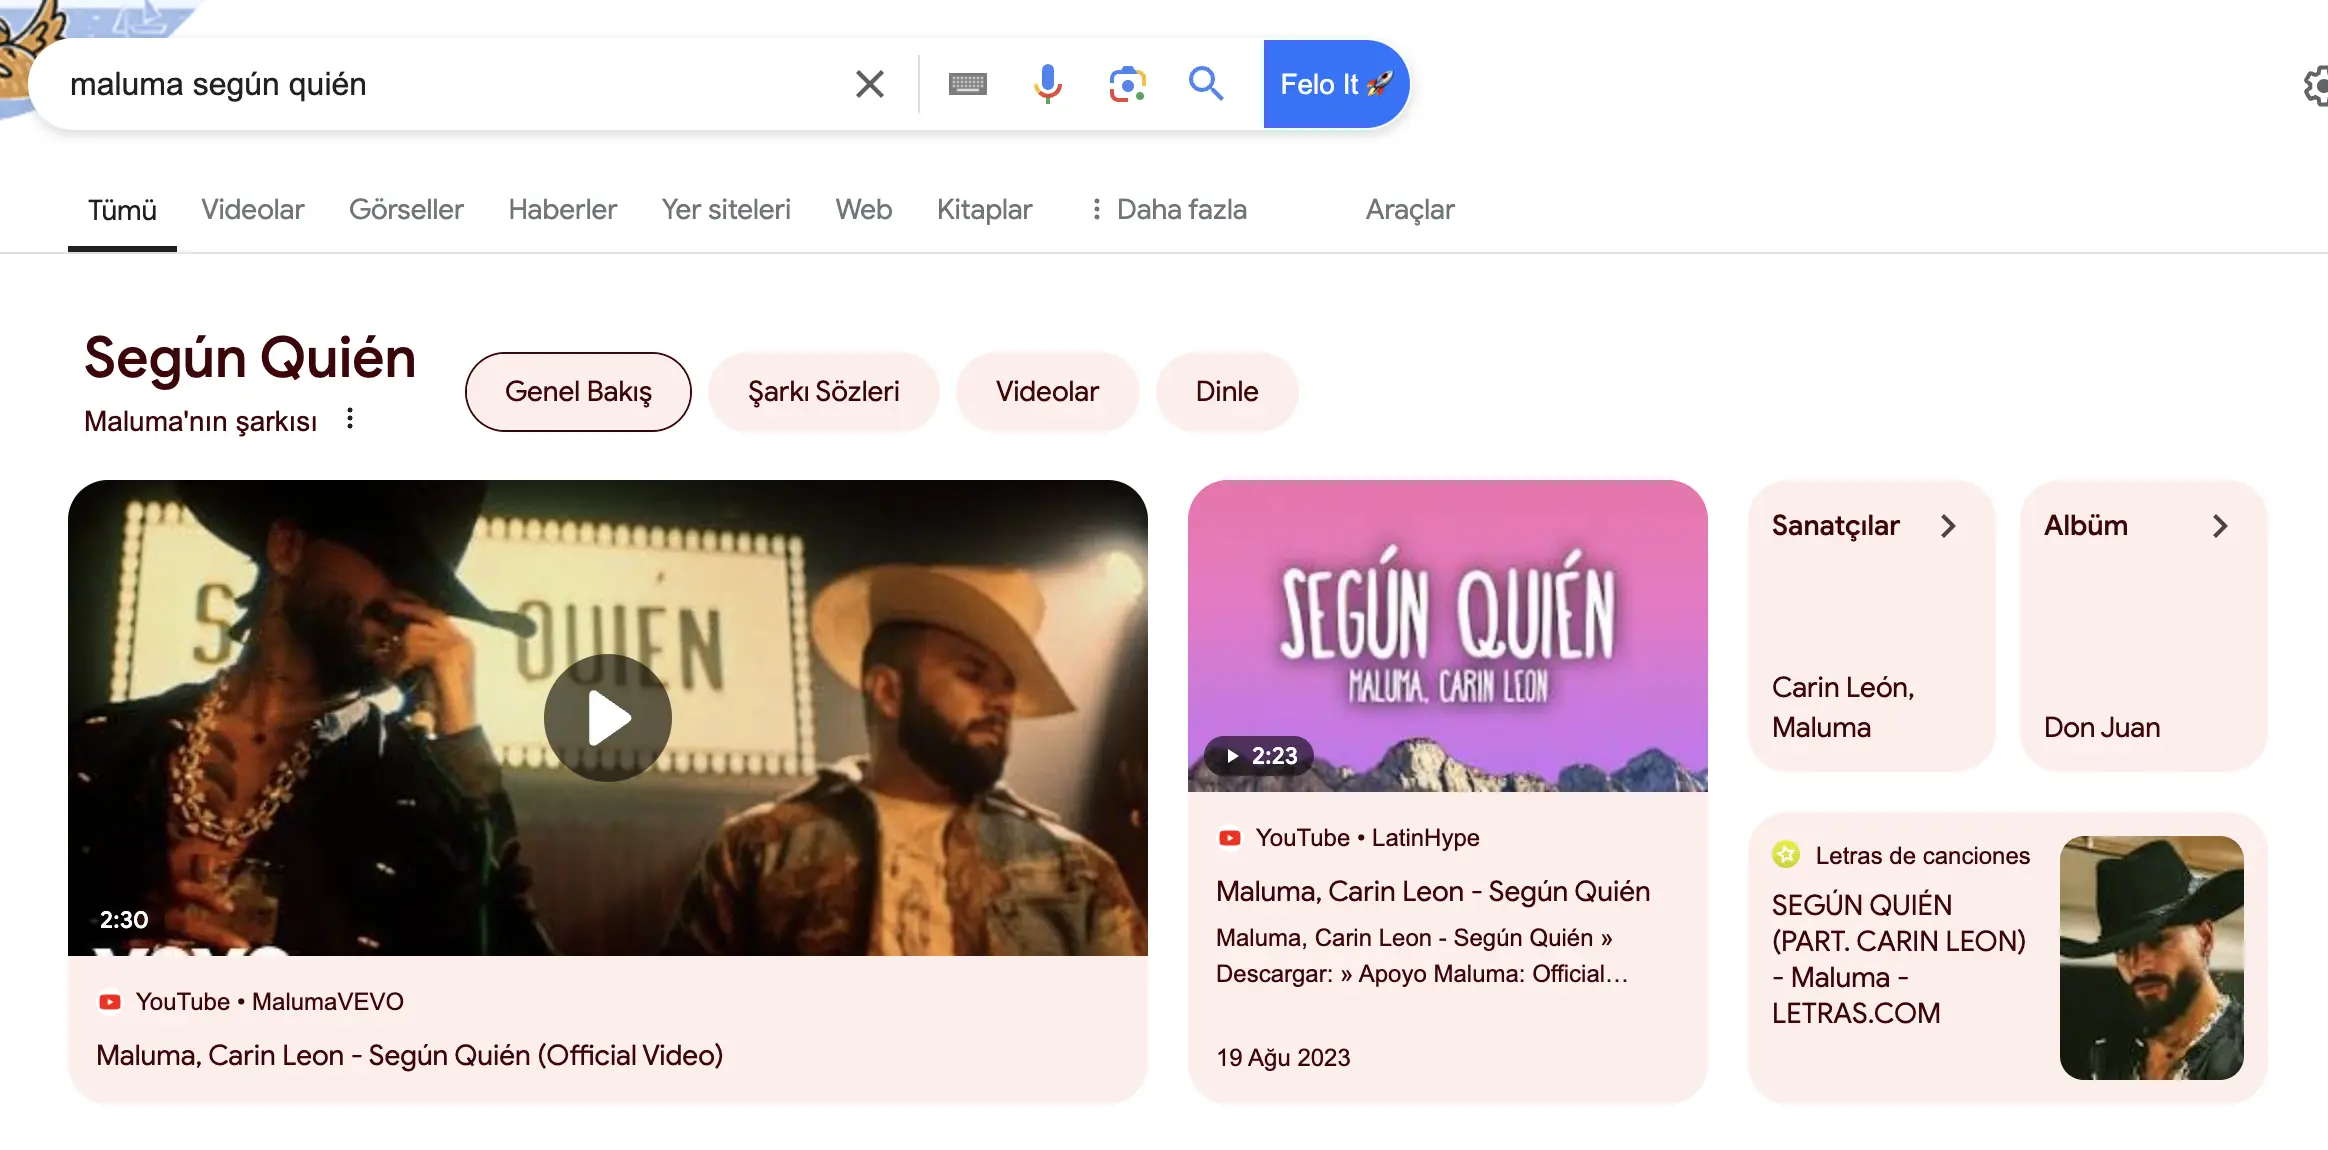The image size is (2328, 1150).
Task: Click the 19 Ağu 2023 date text
Action: (1283, 1058)
